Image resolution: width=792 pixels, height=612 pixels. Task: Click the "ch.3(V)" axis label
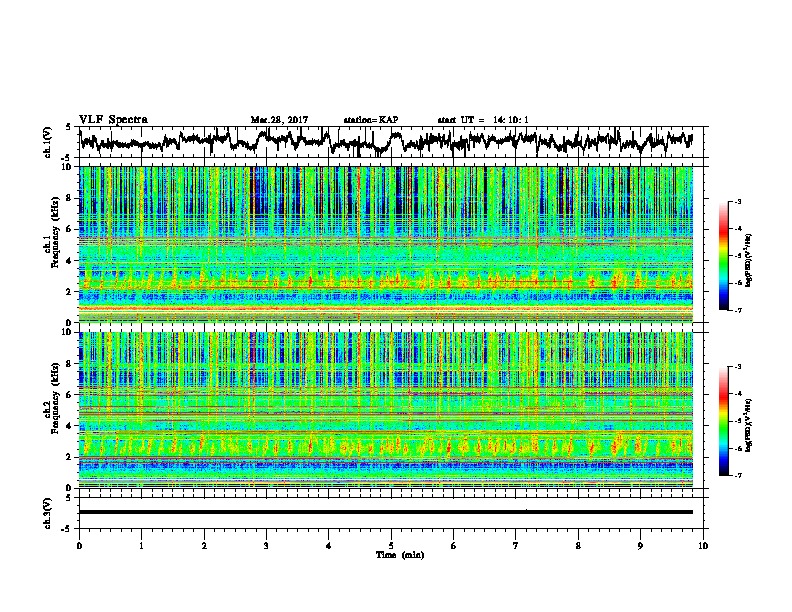48,513
